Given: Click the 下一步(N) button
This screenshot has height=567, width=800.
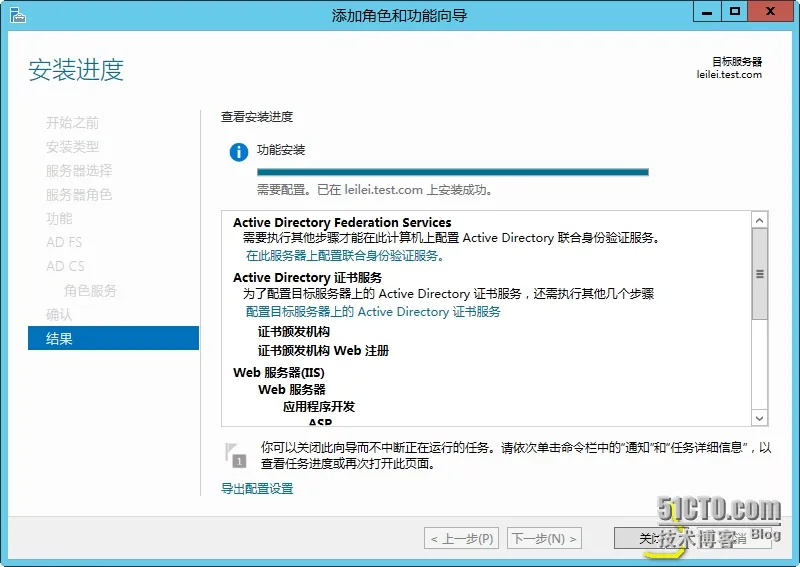Looking at the screenshot, I should (x=544, y=538).
